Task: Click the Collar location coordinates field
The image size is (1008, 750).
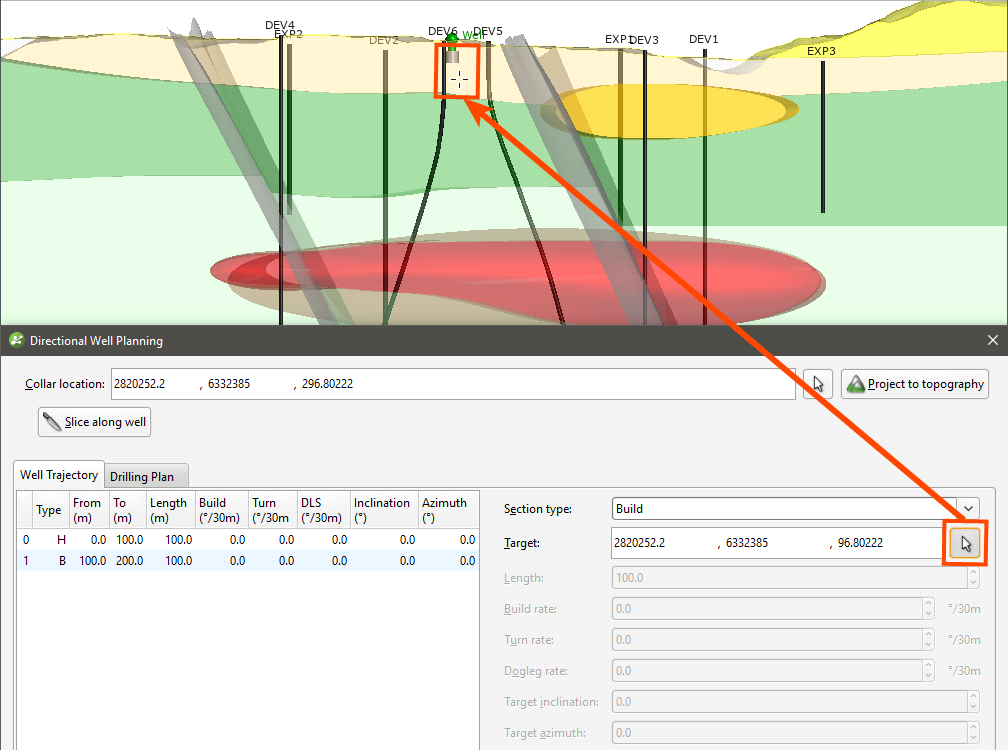Action: click(x=452, y=384)
